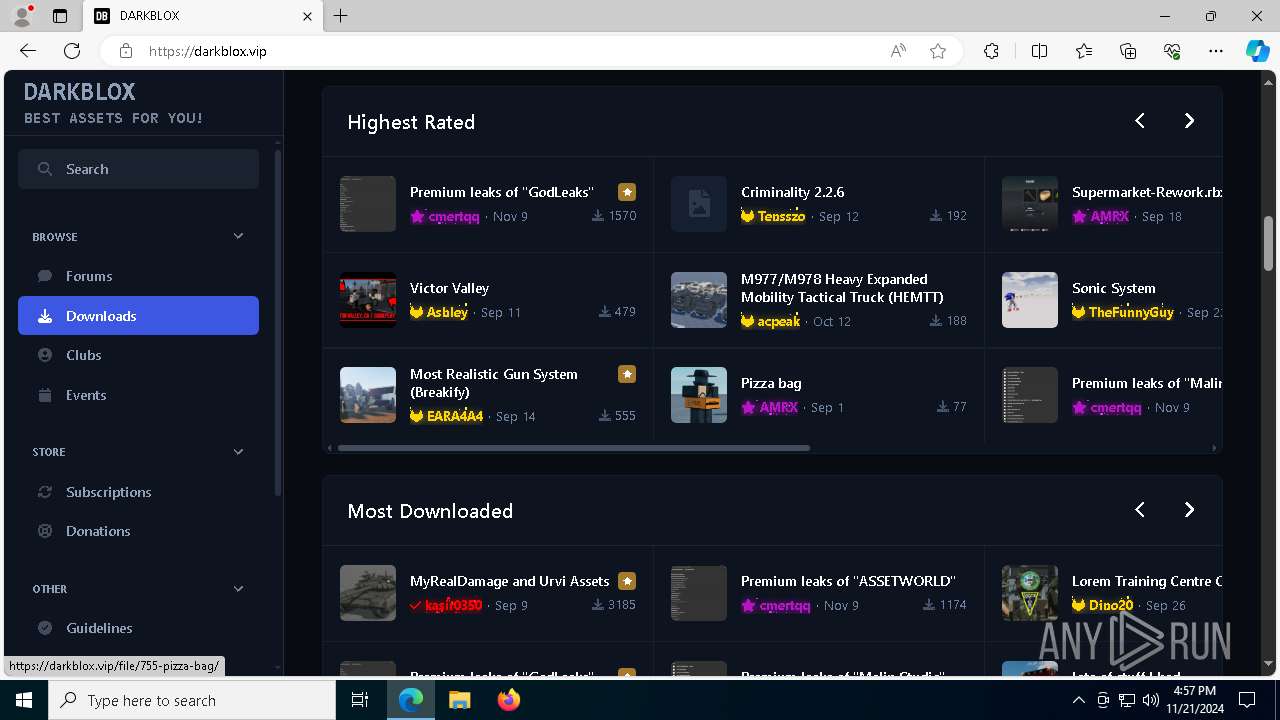Click the page vertical scrollbar thumb

(1269, 243)
